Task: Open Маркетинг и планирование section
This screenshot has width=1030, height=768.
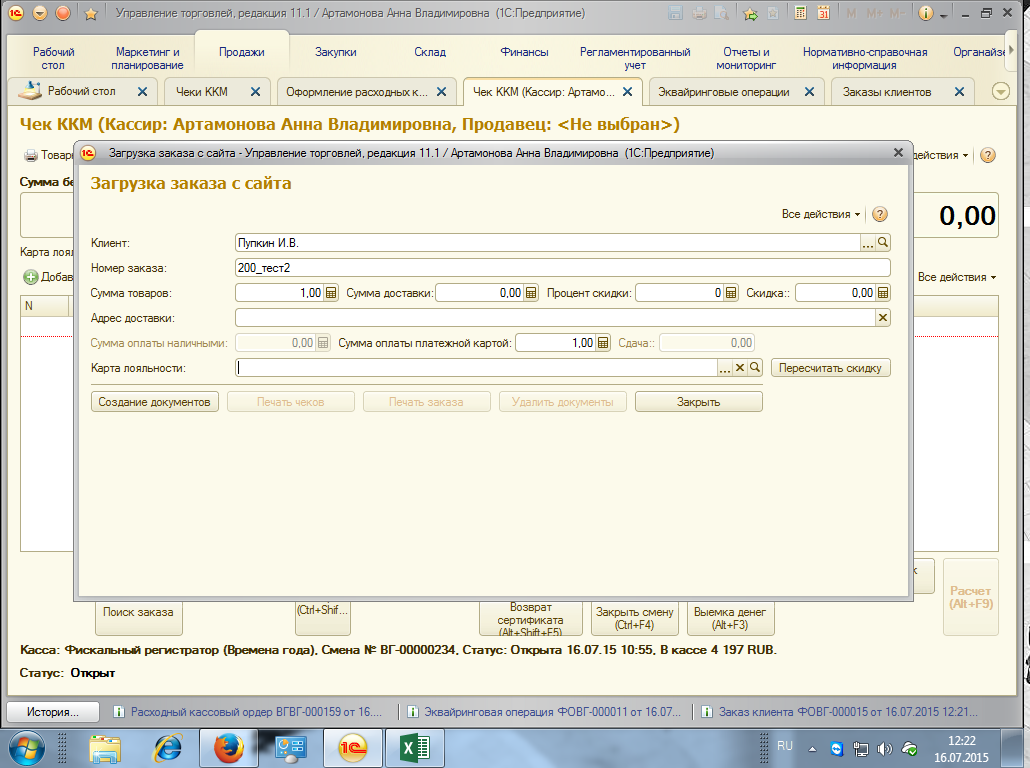Action: 147,58
